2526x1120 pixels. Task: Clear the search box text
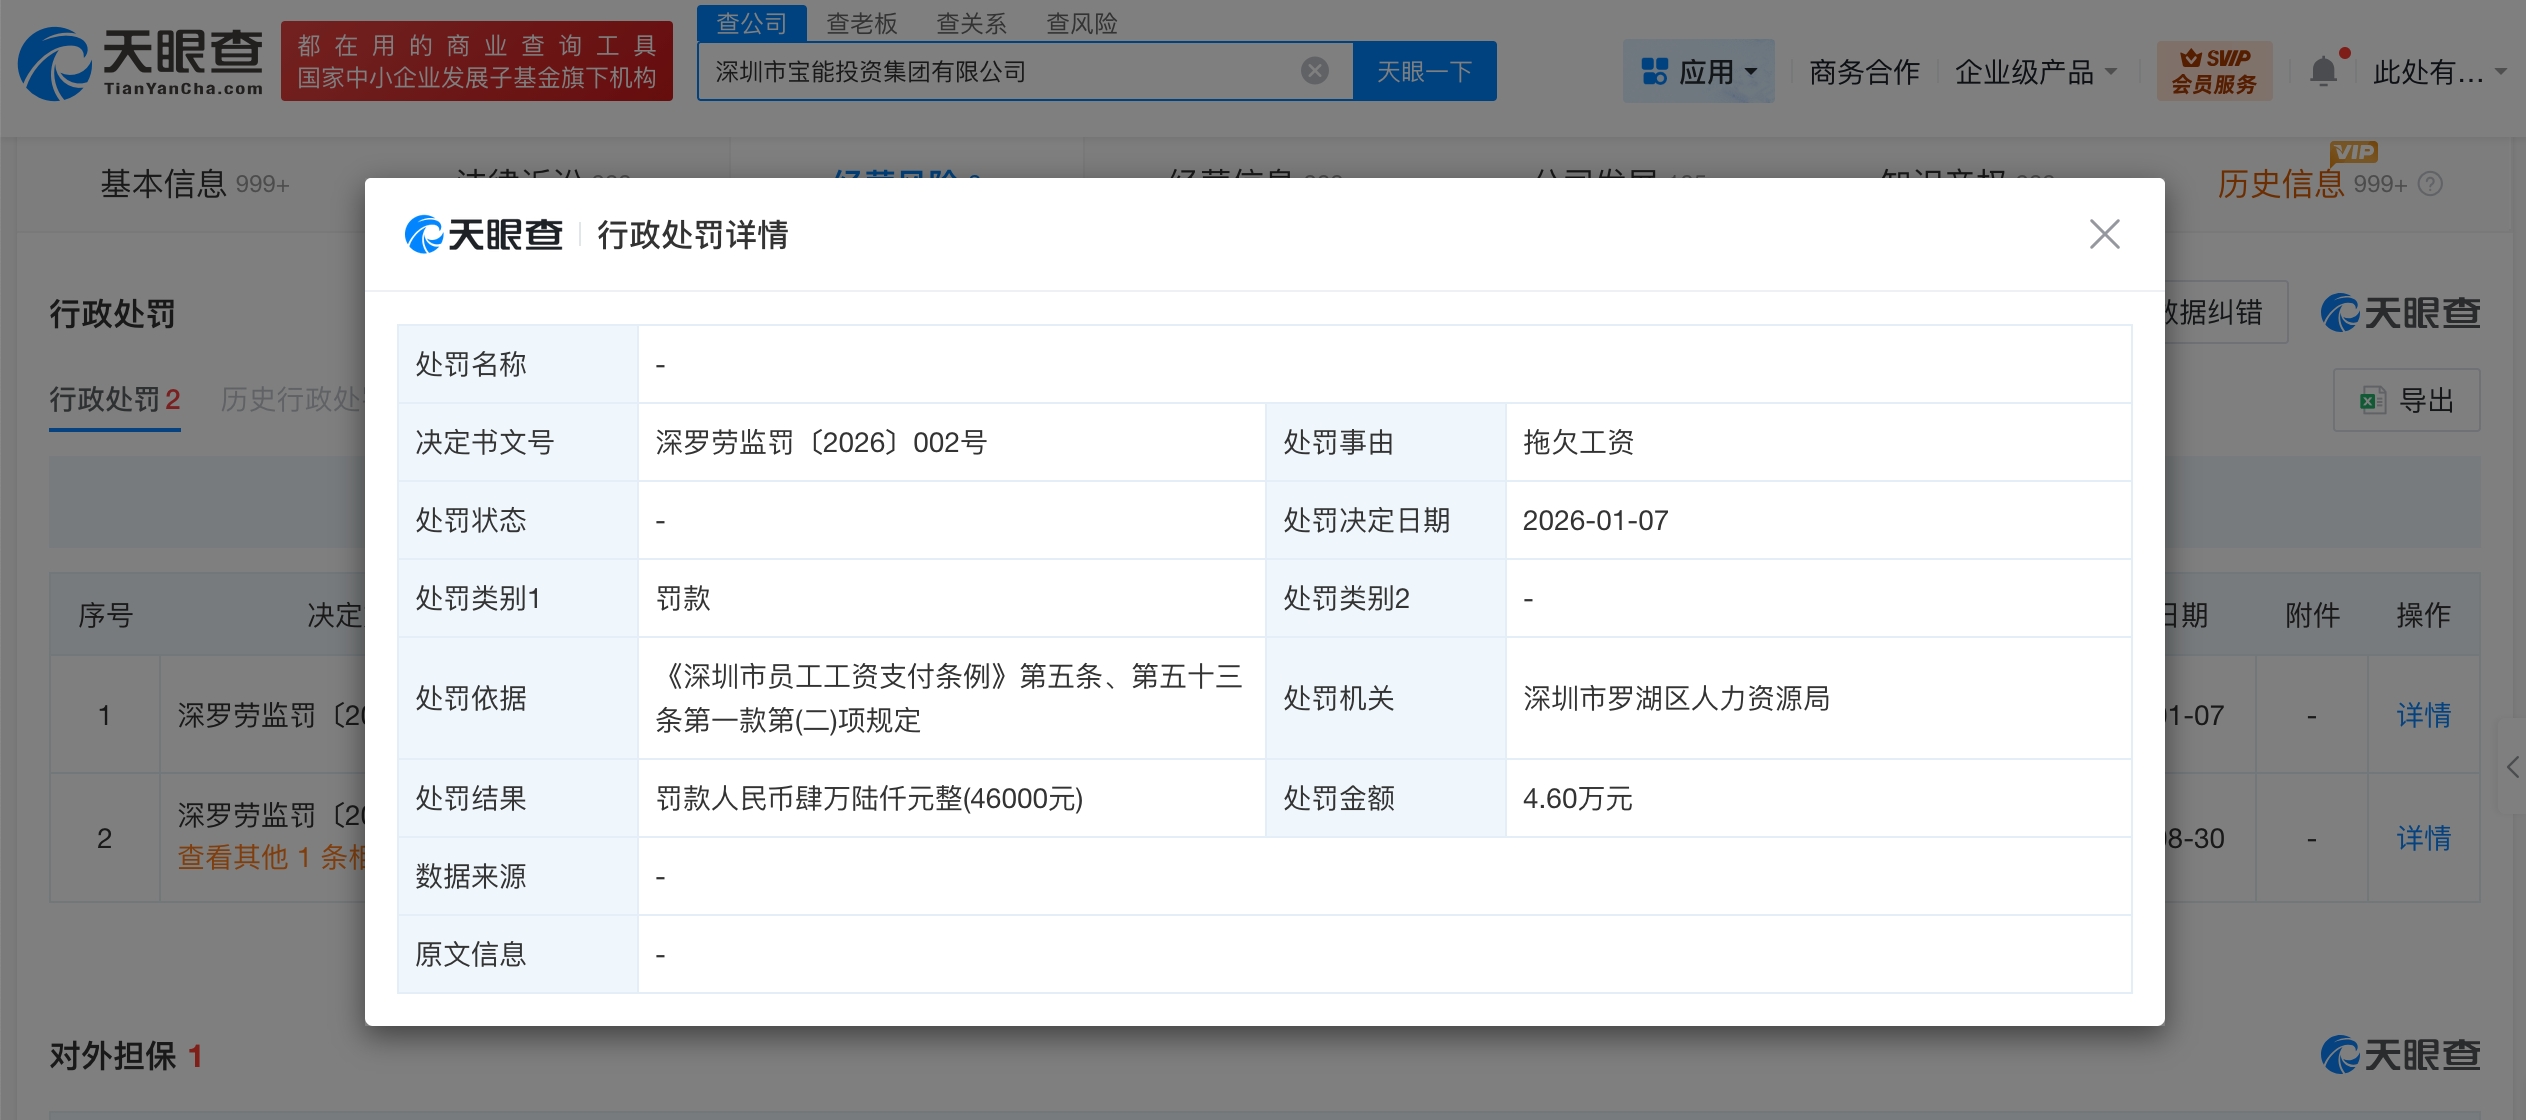click(1314, 71)
